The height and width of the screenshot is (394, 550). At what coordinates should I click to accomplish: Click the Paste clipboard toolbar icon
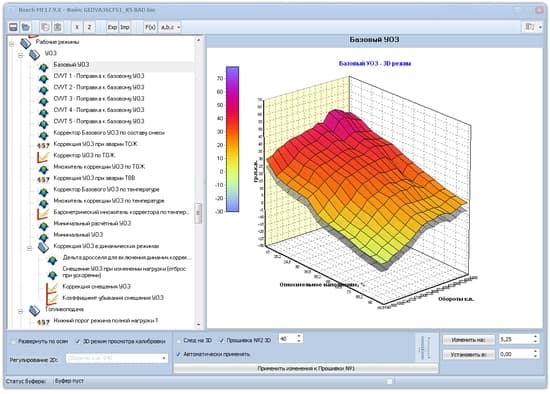coord(58,27)
